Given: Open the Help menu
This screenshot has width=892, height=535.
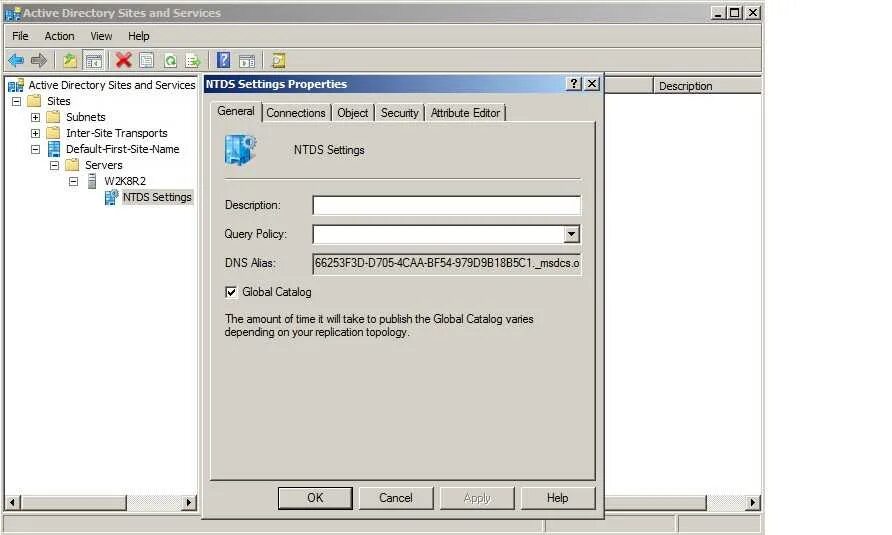Looking at the screenshot, I should (x=138, y=36).
